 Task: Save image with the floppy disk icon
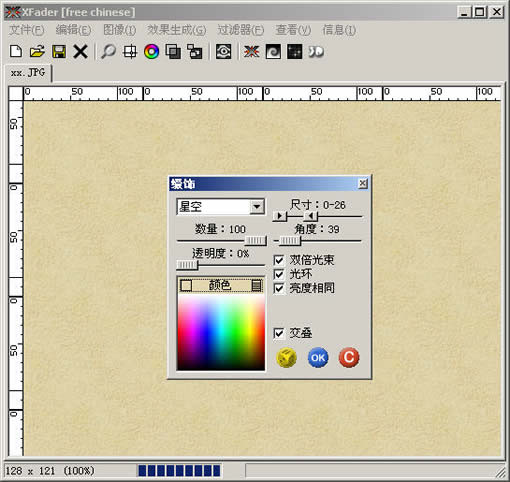(59, 52)
